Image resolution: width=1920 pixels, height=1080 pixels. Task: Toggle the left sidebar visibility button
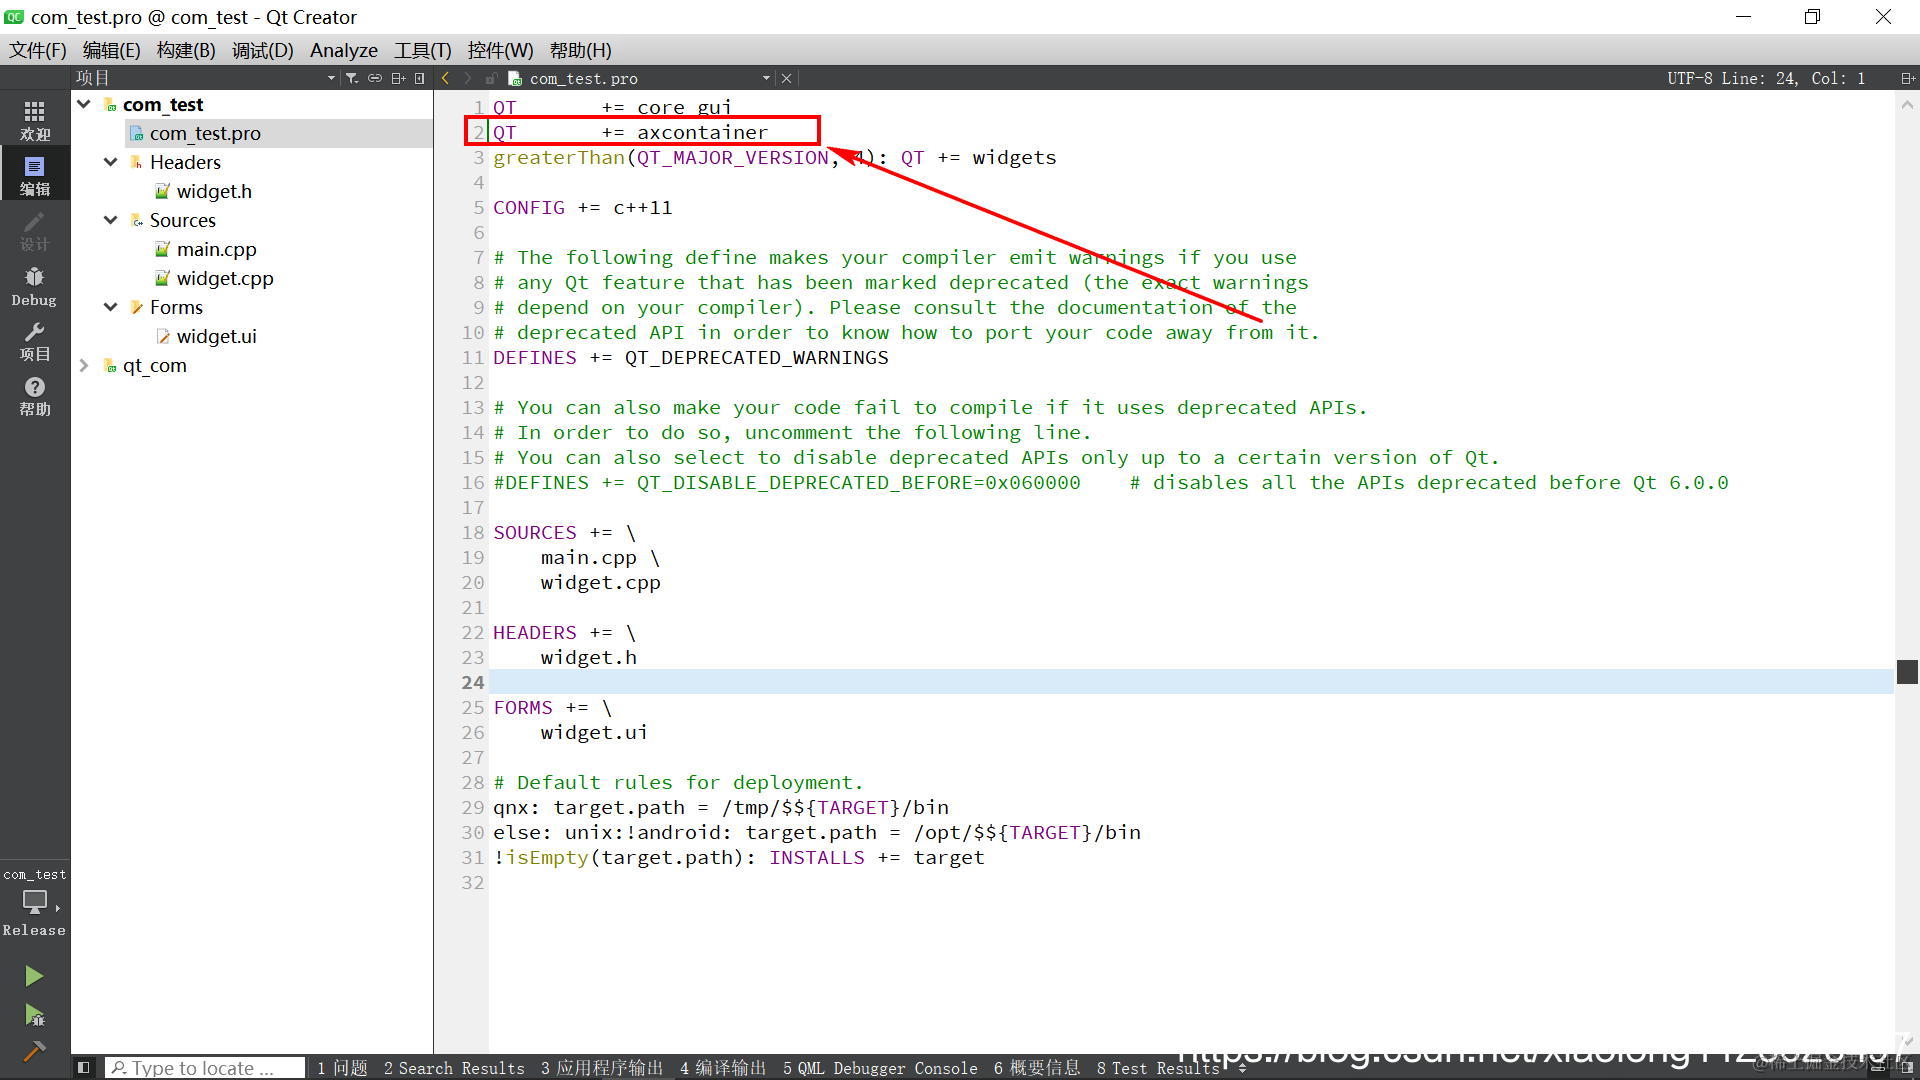(x=84, y=1068)
